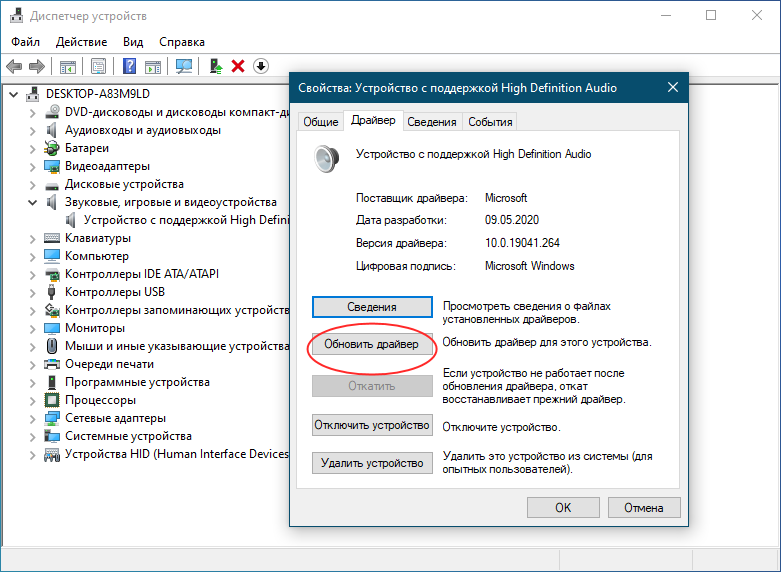Click the printer icon beside Очереди печати
781x572 pixels.
point(52,364)
